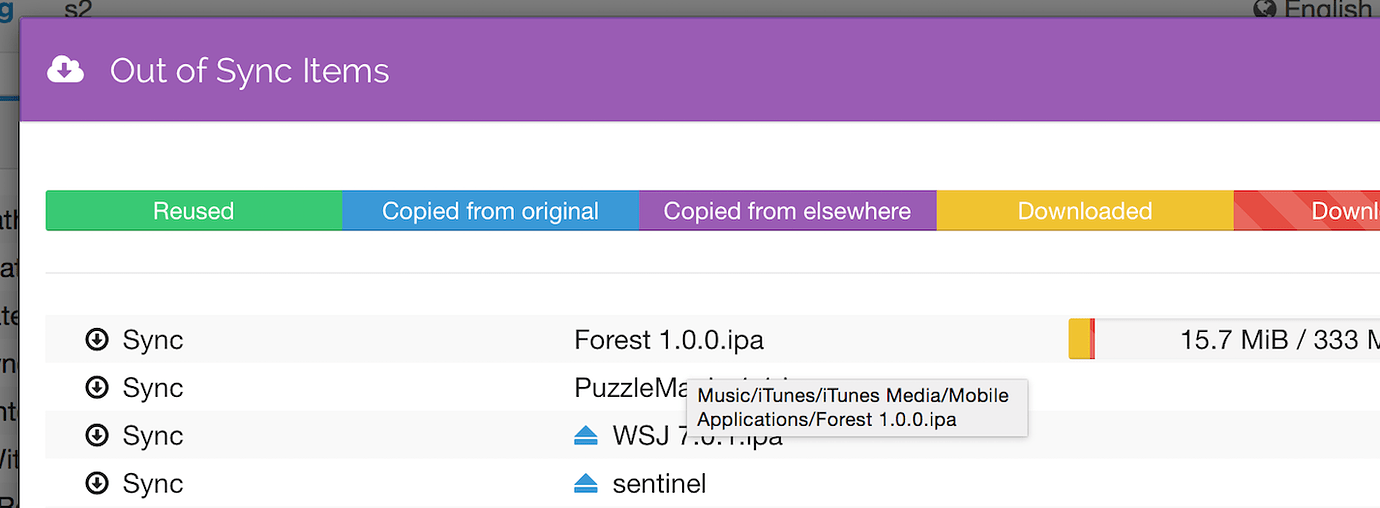Click the sentinel file name
1380x508 pixels.
659,484
